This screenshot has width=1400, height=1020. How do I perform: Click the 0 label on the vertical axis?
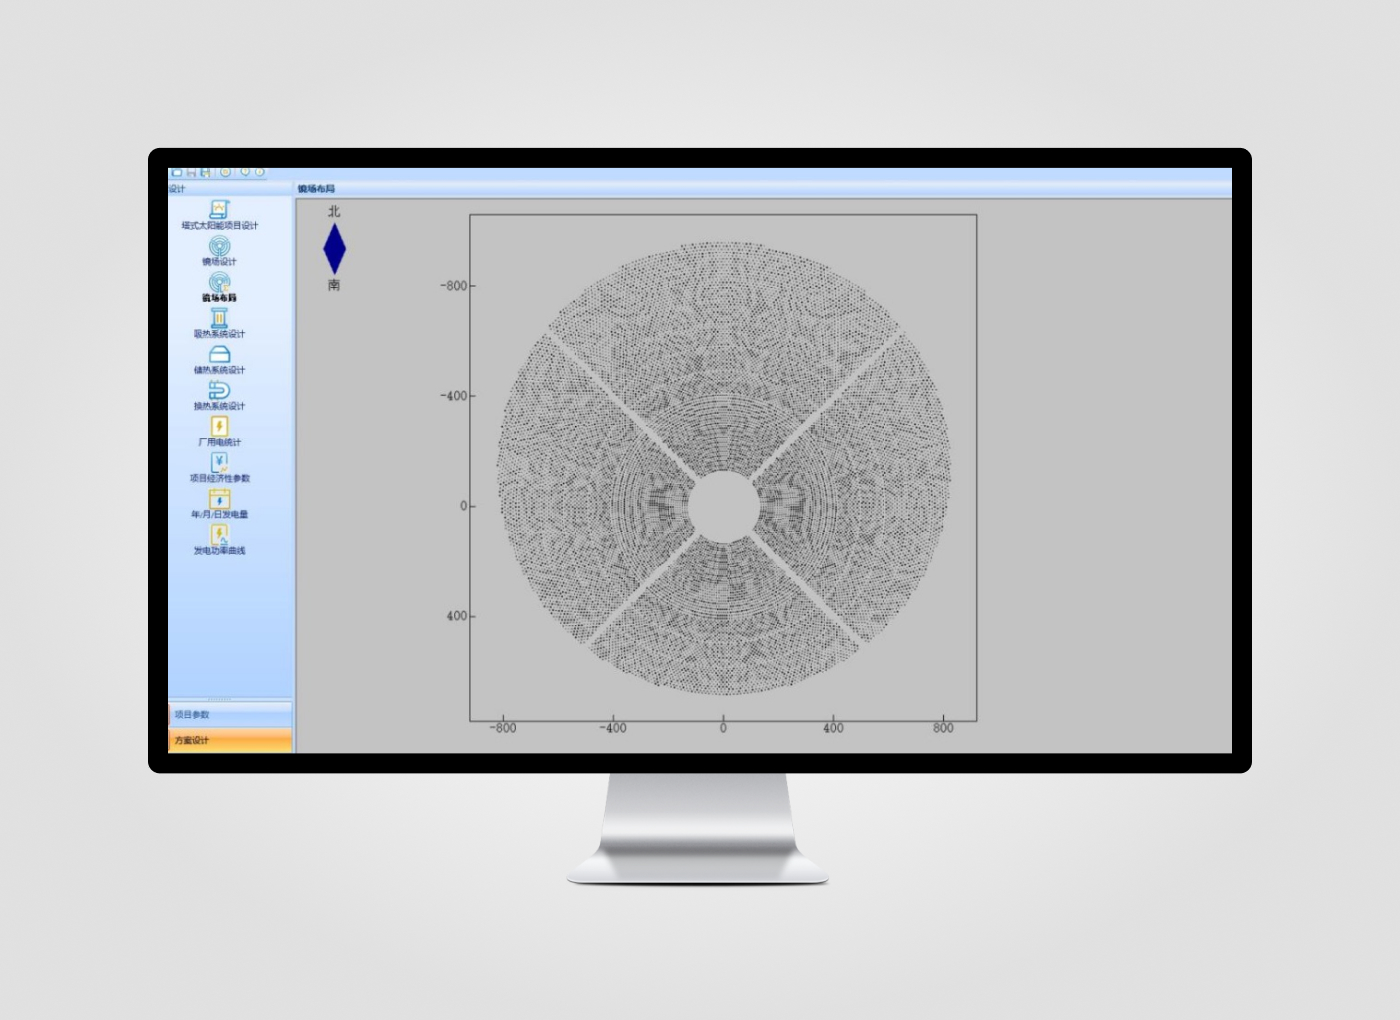coord(463,506)
